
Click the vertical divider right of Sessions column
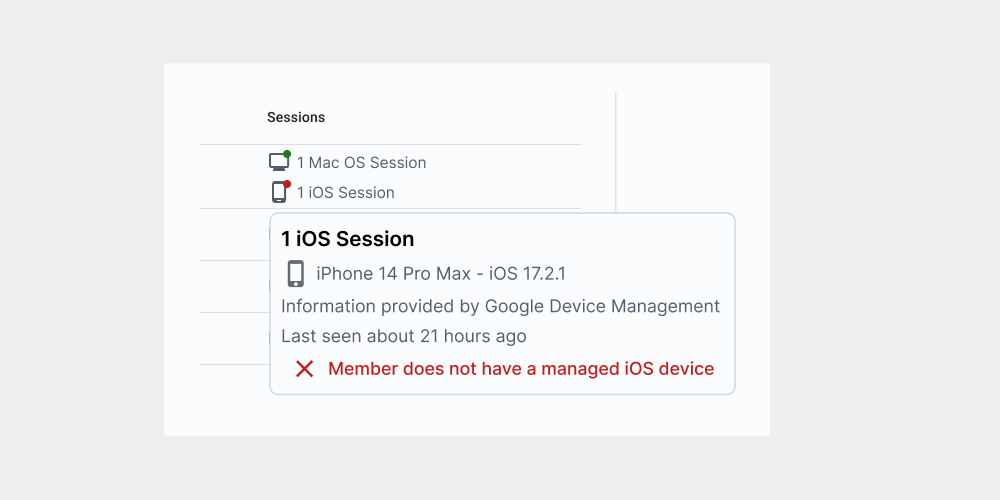616,150
